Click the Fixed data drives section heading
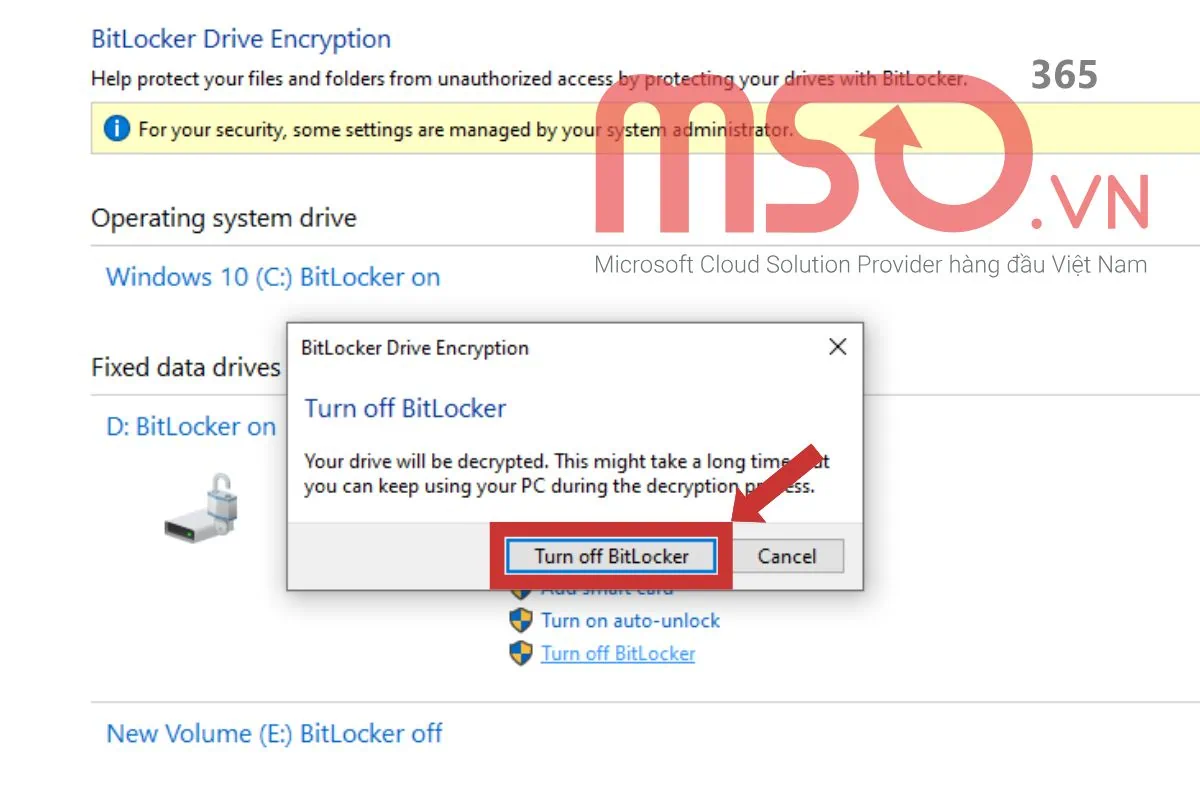Viewport: 1200px width, 800px height. pos(186,367)
